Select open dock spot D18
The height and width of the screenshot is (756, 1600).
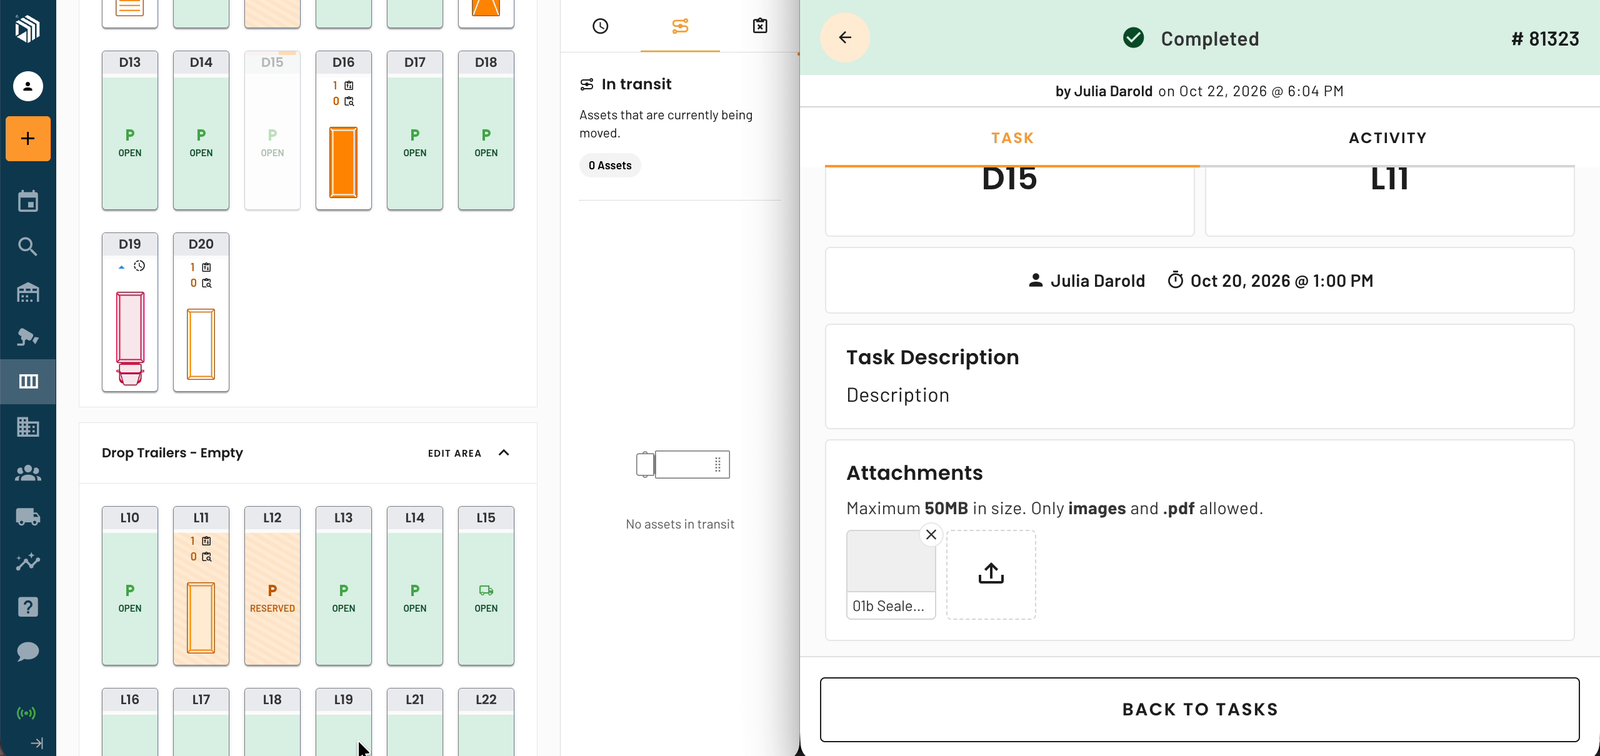pos(486,130)
